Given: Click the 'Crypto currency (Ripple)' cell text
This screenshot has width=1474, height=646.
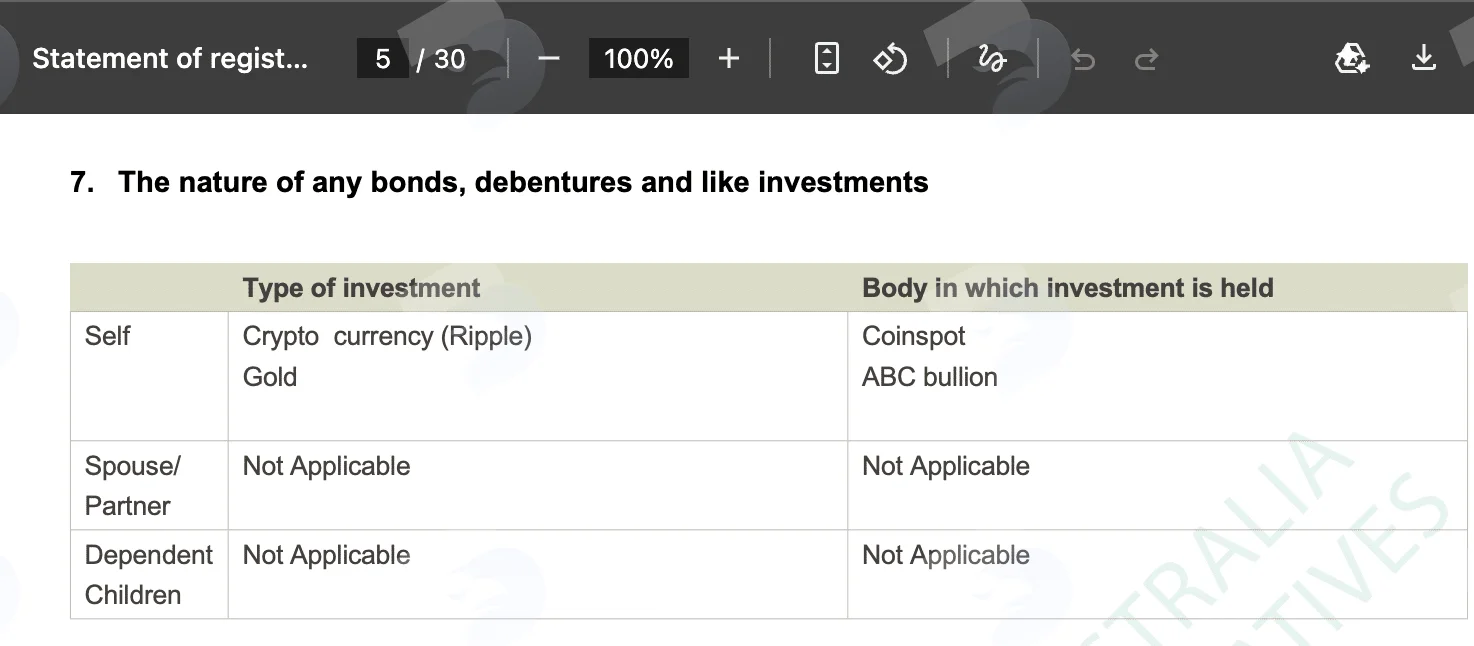Looking at the screenshot, I should click(x=387, y=336).
